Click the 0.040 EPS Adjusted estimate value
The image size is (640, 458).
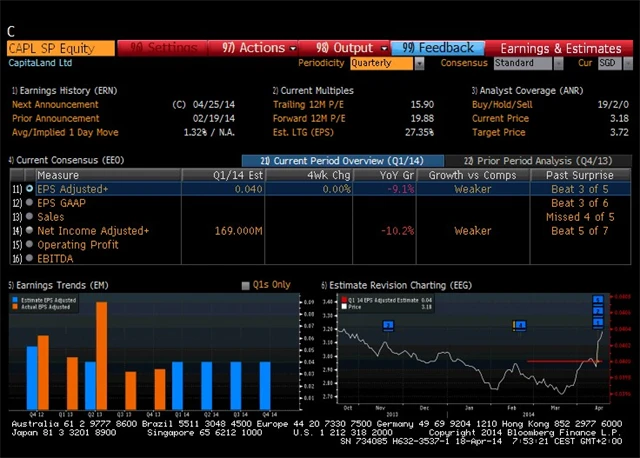click(248, 189)
